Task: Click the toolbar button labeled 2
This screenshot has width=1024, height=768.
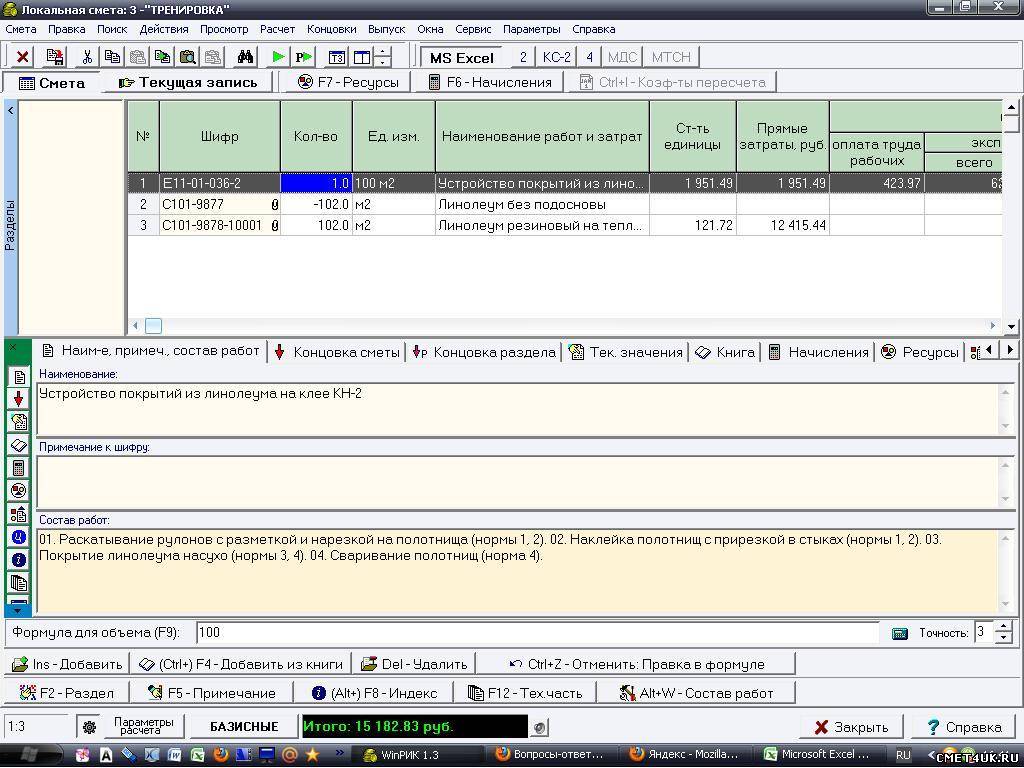Action: click(x=523, y=57)
